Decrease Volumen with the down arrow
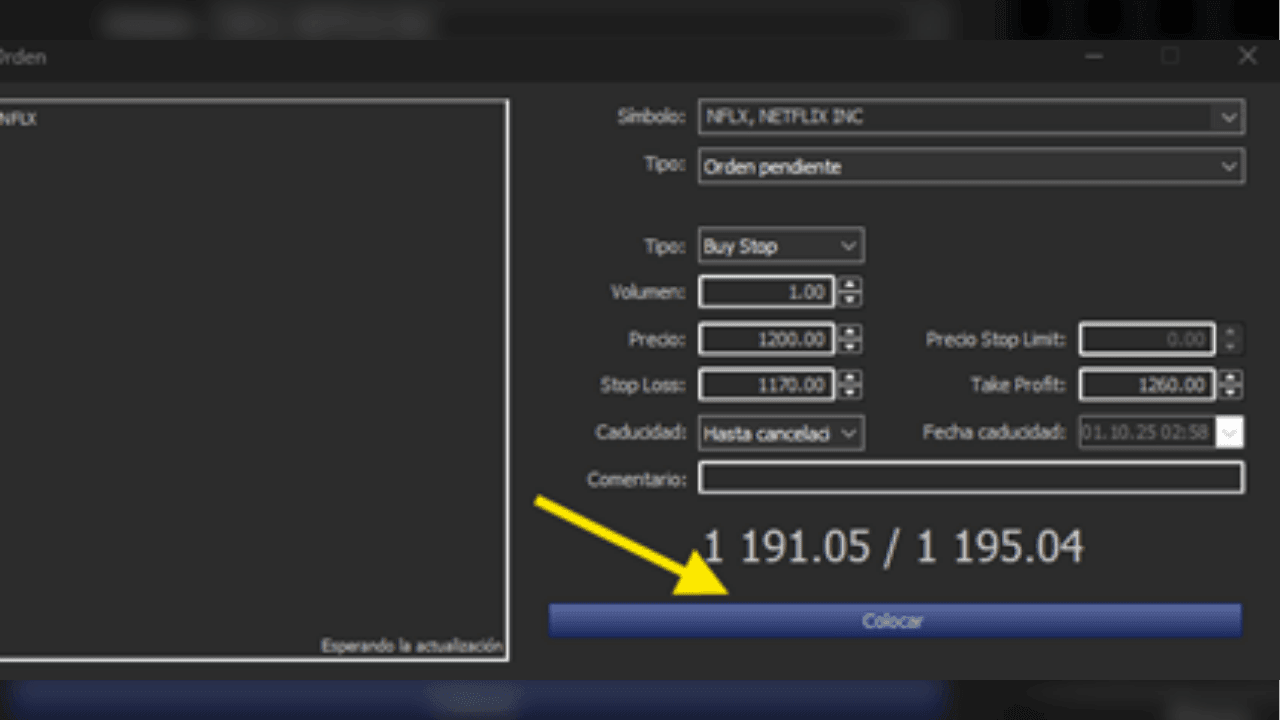The image size is (1280, 720). pos(850,299)
